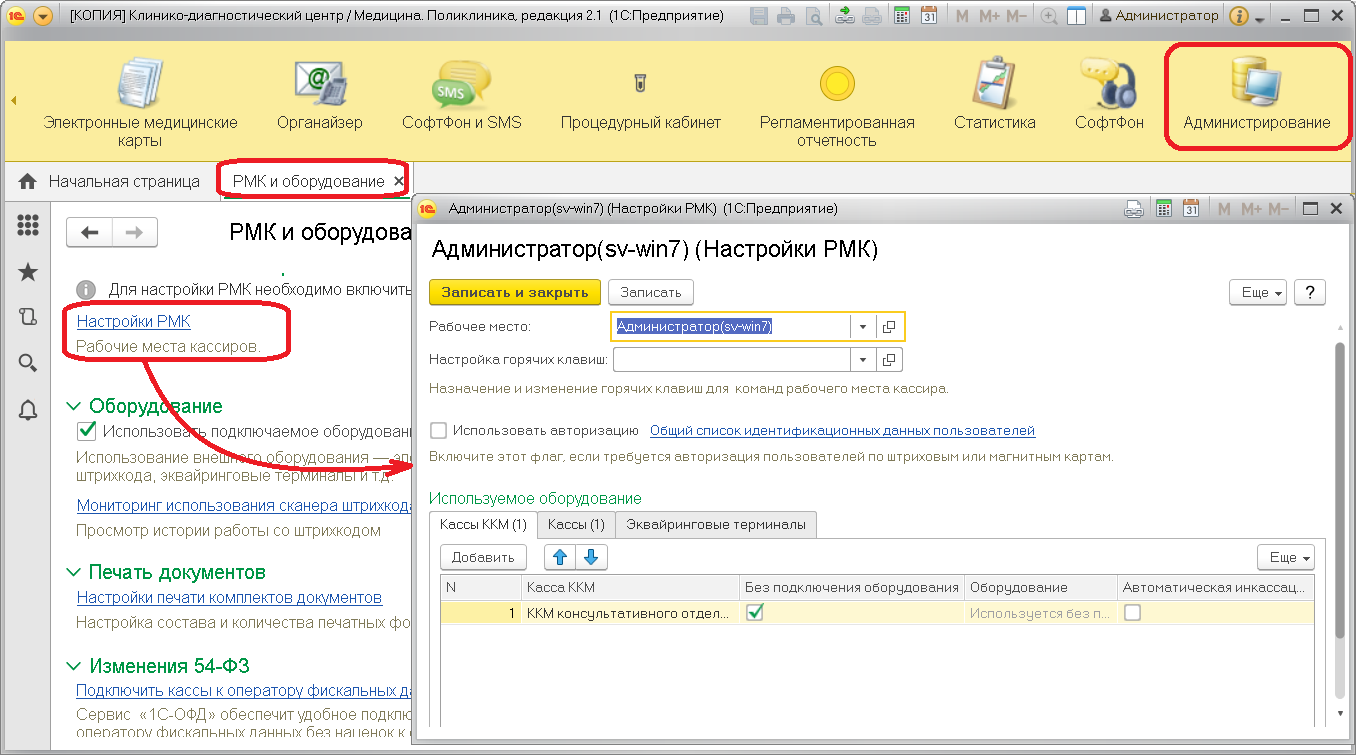1356x755 pixels.
Task: Open Настройки печати комплектов документов link
Action: 229,597
